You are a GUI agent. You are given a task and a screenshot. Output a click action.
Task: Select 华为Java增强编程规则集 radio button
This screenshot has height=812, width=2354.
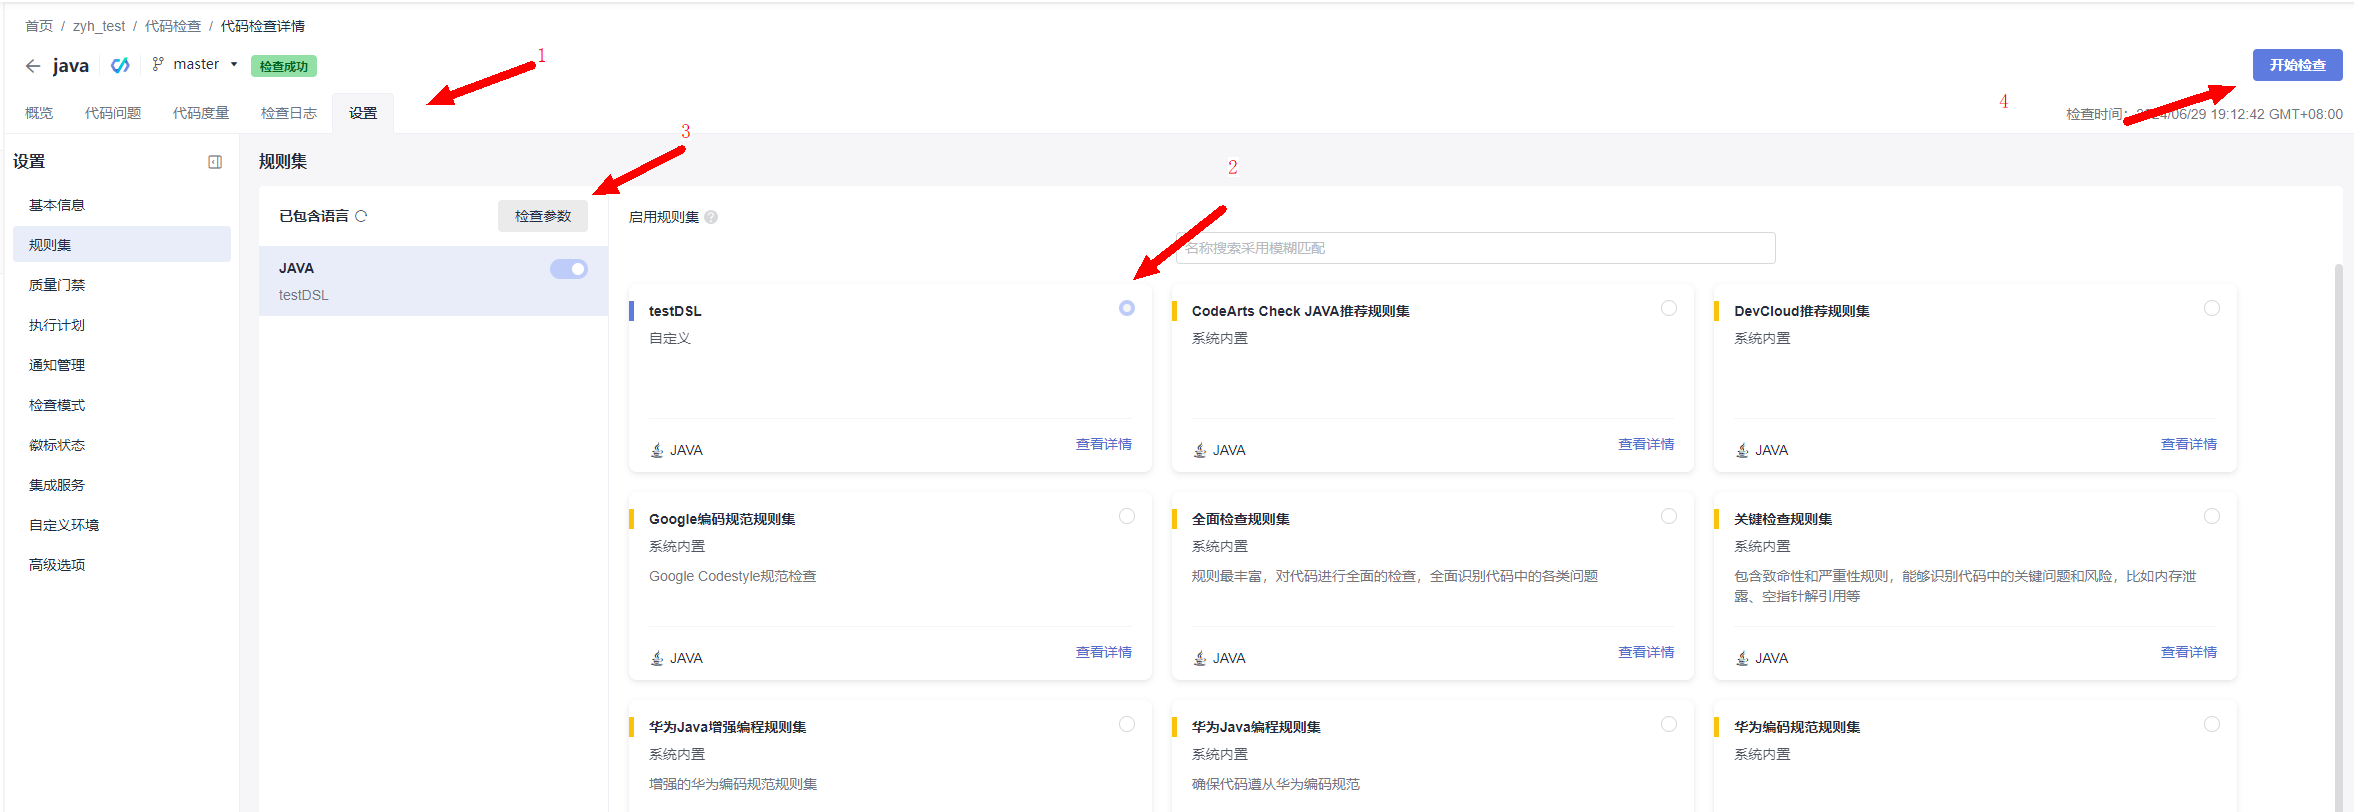(x=1127, y=724)
